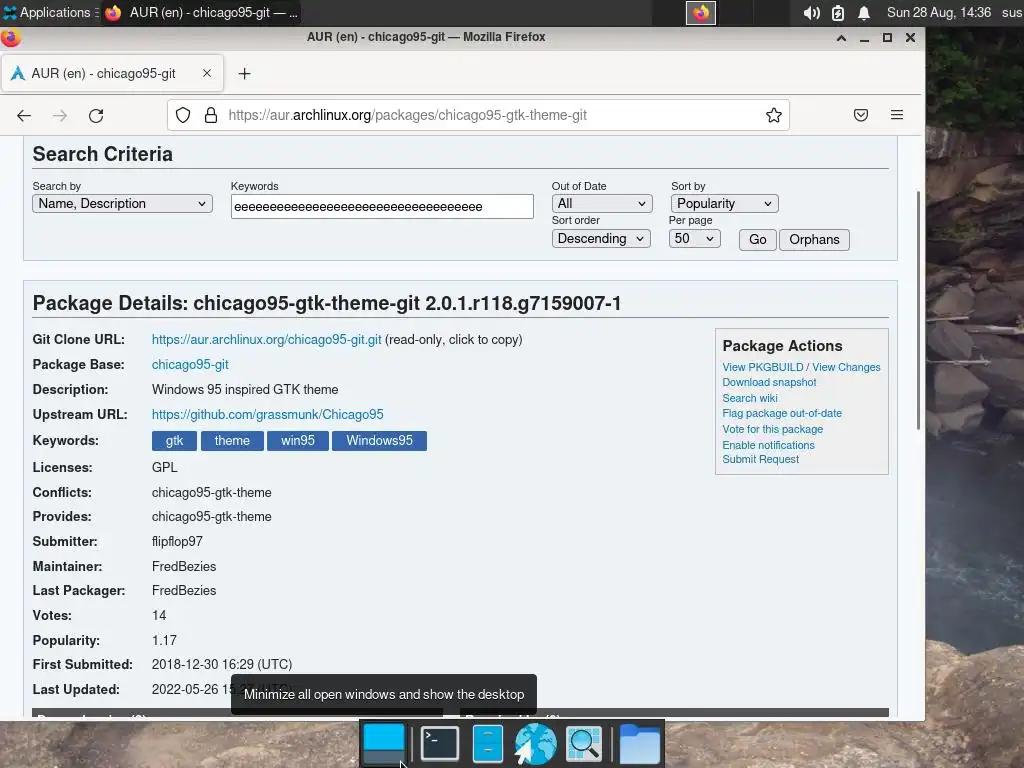Image resolution: width=1024 pixels, height=768 pixels.
Task: Open View PKGBUILD link
Action: coord(763,367)
